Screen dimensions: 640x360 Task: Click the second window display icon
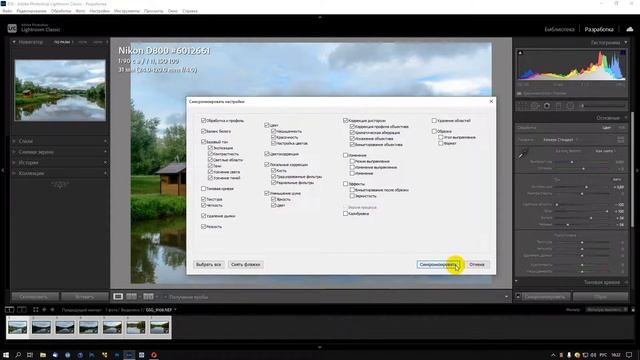click(22, 310)
